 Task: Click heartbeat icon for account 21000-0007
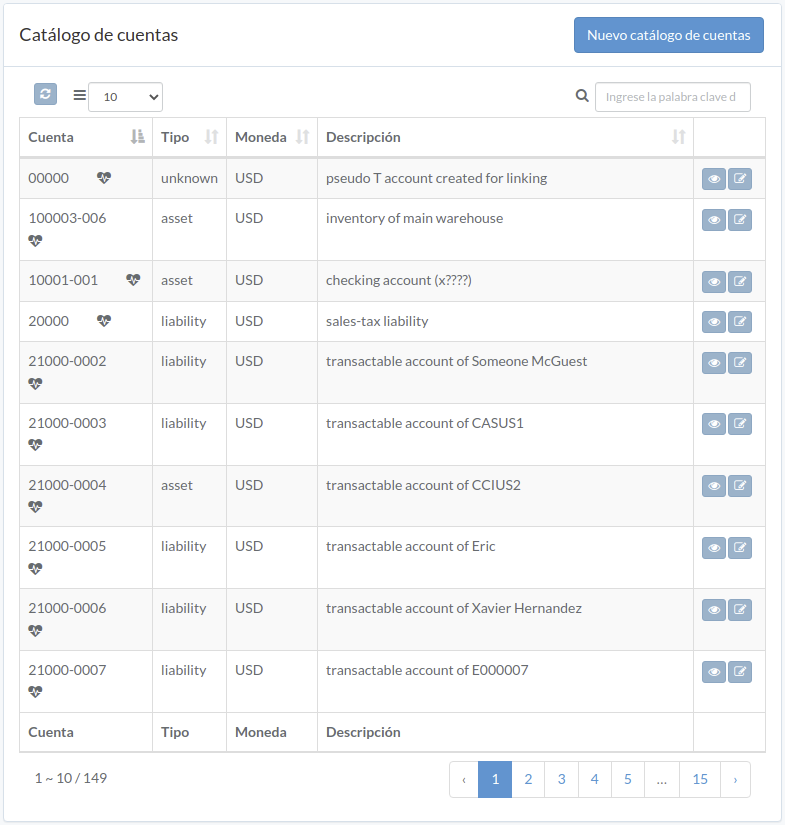click(35, 692)
